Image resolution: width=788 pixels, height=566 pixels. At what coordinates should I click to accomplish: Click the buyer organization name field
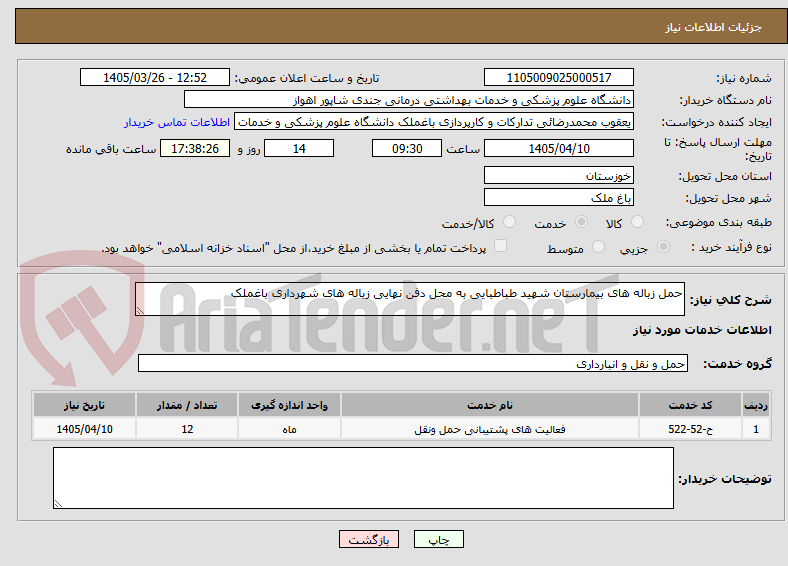pos(409,100)
